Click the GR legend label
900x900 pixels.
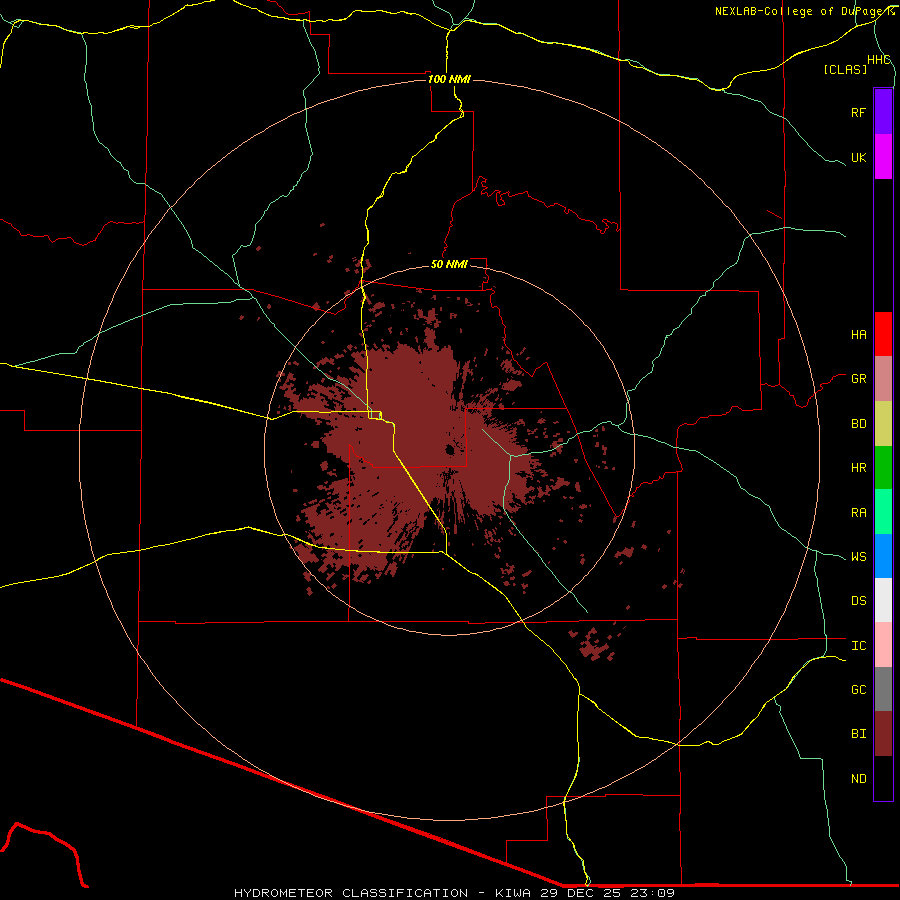pyautogui.click(x=858, y=379)
